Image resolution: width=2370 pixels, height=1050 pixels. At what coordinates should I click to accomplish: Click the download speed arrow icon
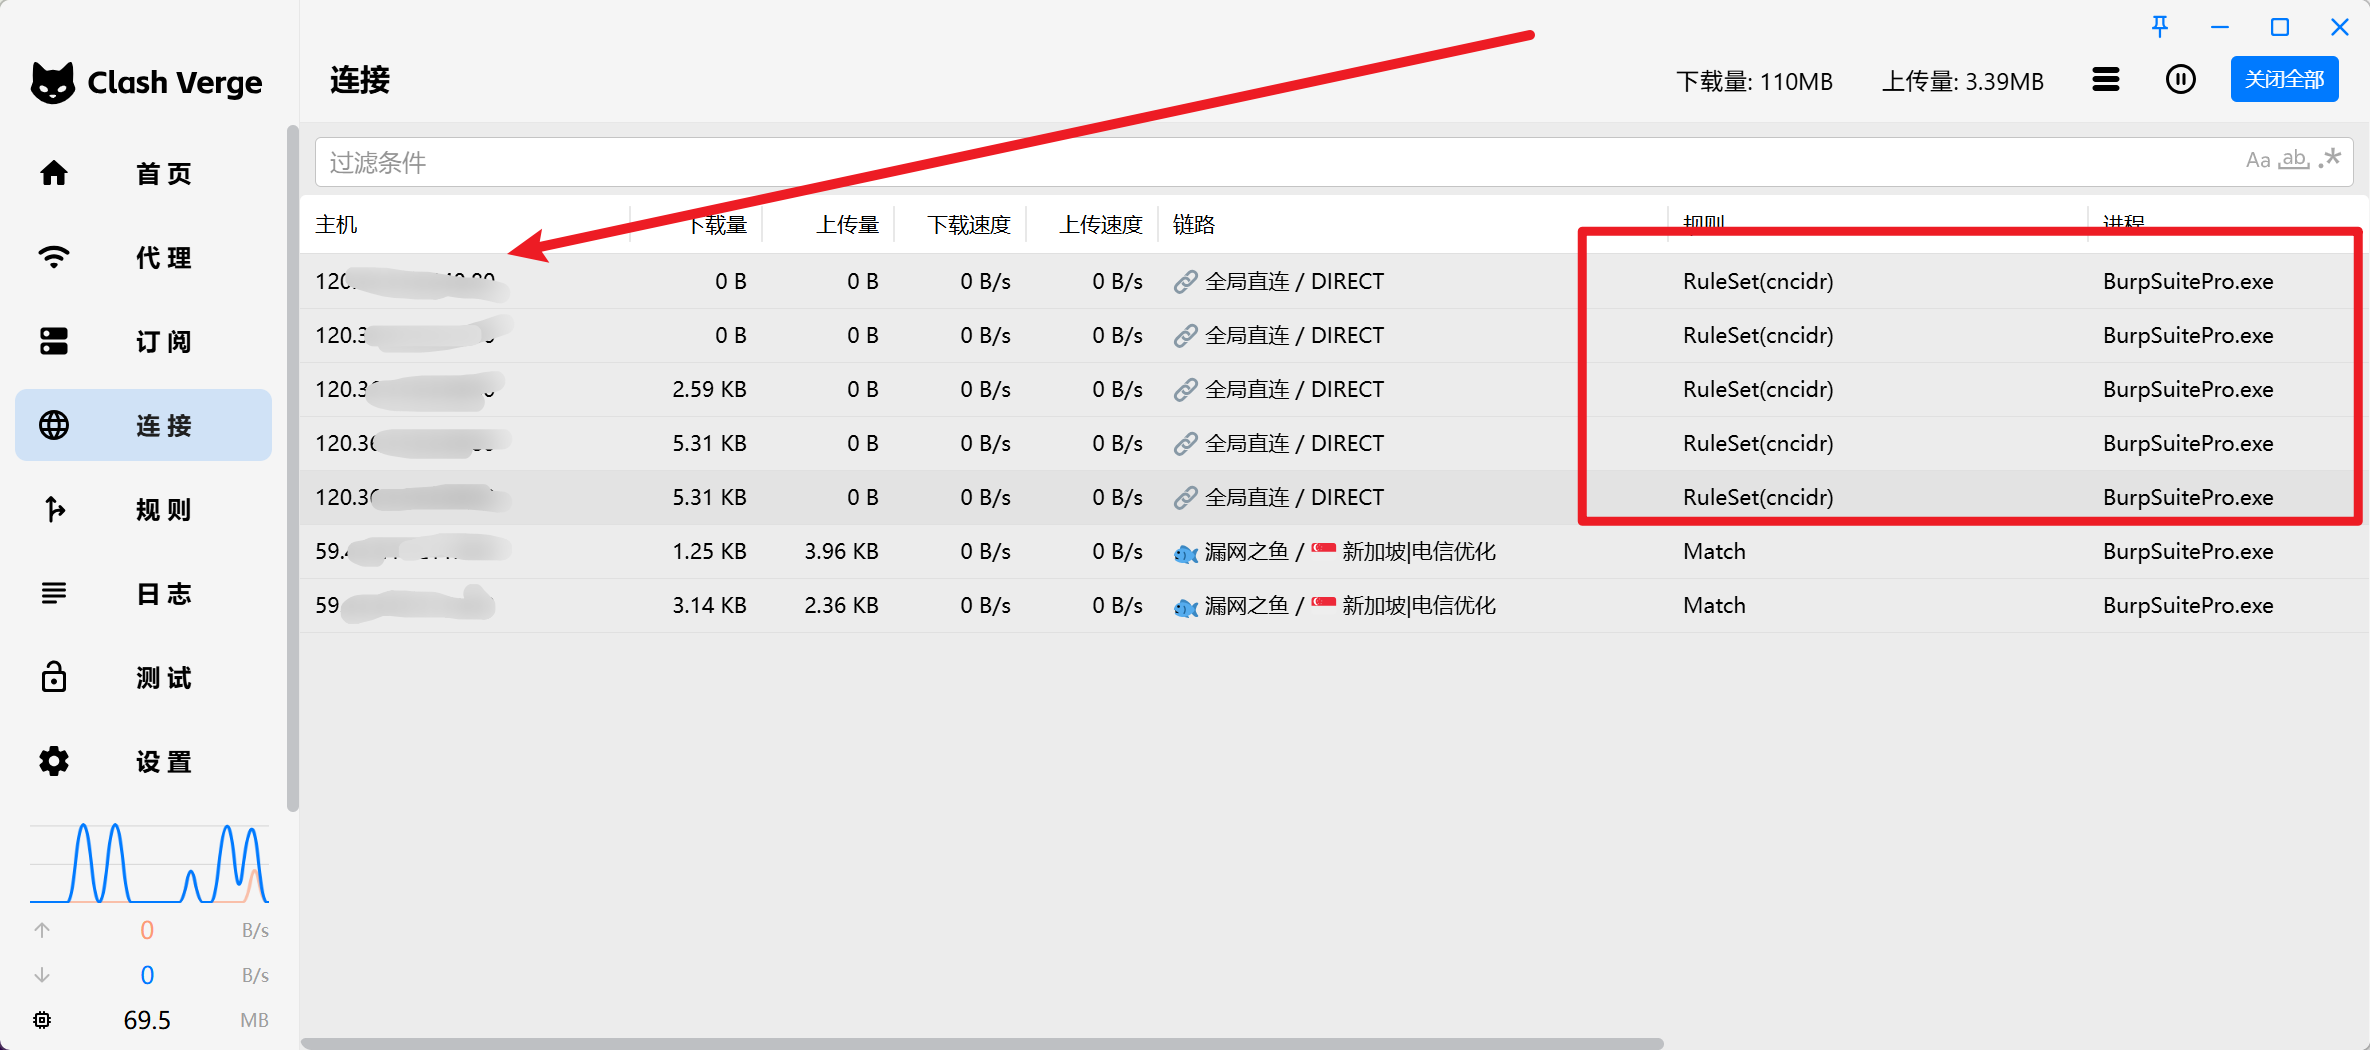(x=42, y=975)
